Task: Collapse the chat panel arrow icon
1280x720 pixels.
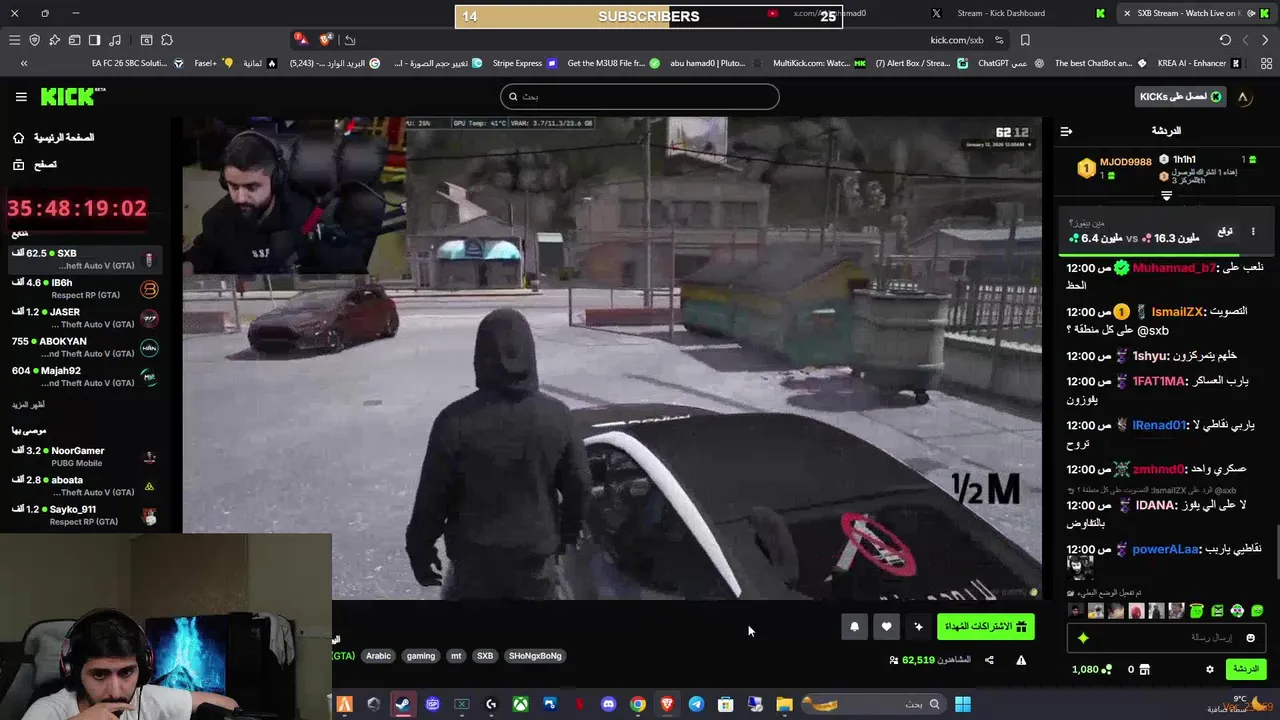Action: [x=1066, y=131]
